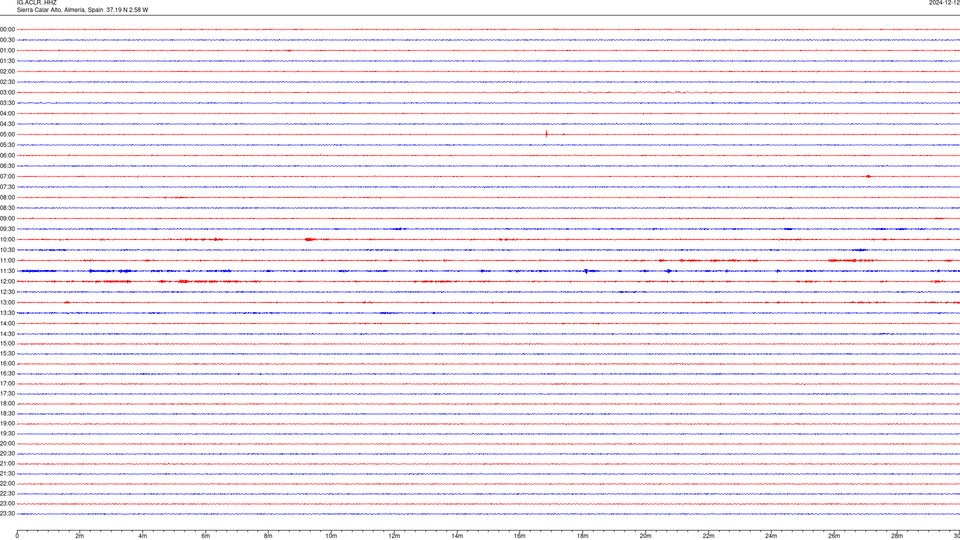Click the '09:30' row label
The width and height of the screenshot is (960, 540).
[7, 229]
